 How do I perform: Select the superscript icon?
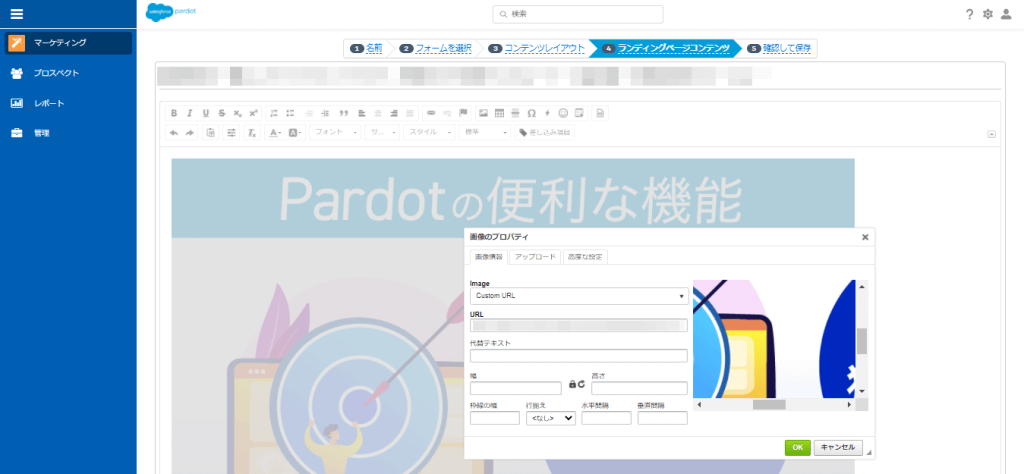pos(254,113)
